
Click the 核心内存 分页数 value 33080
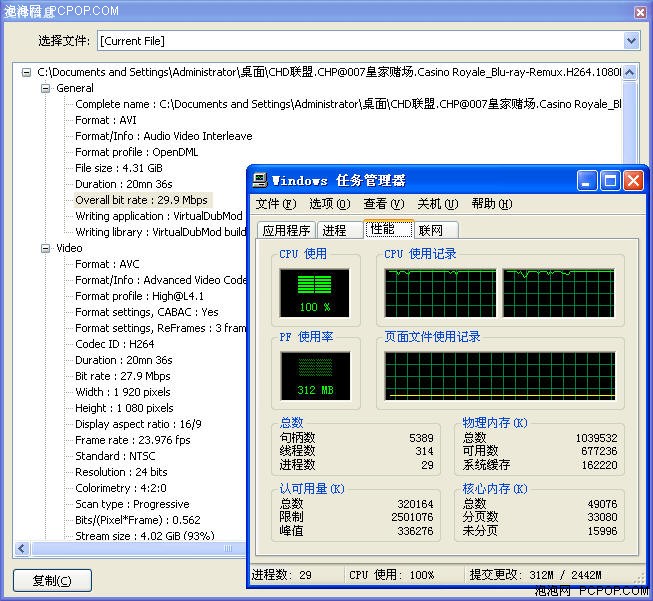[602, 518]
